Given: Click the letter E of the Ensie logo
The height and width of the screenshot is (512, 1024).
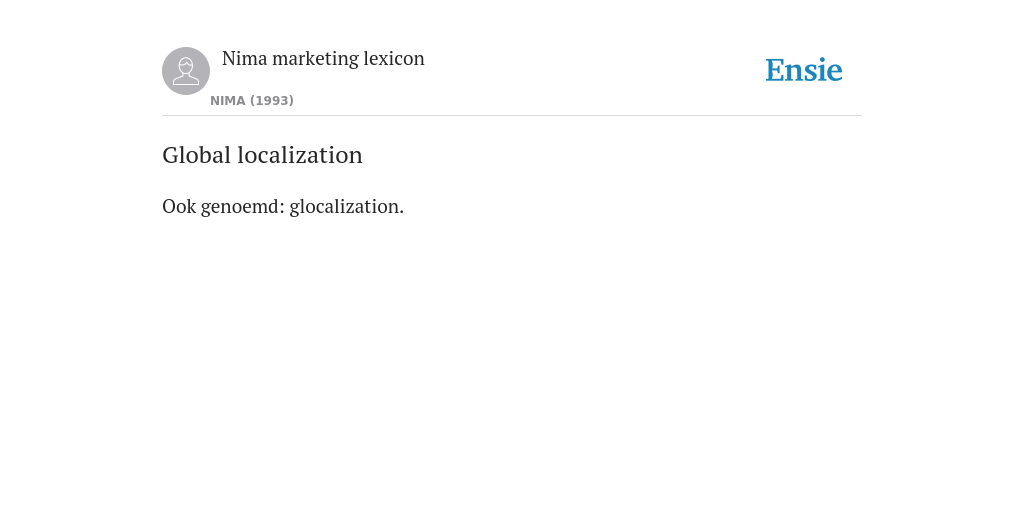Looking at the screenshot, I should click(x=775, y=71).
